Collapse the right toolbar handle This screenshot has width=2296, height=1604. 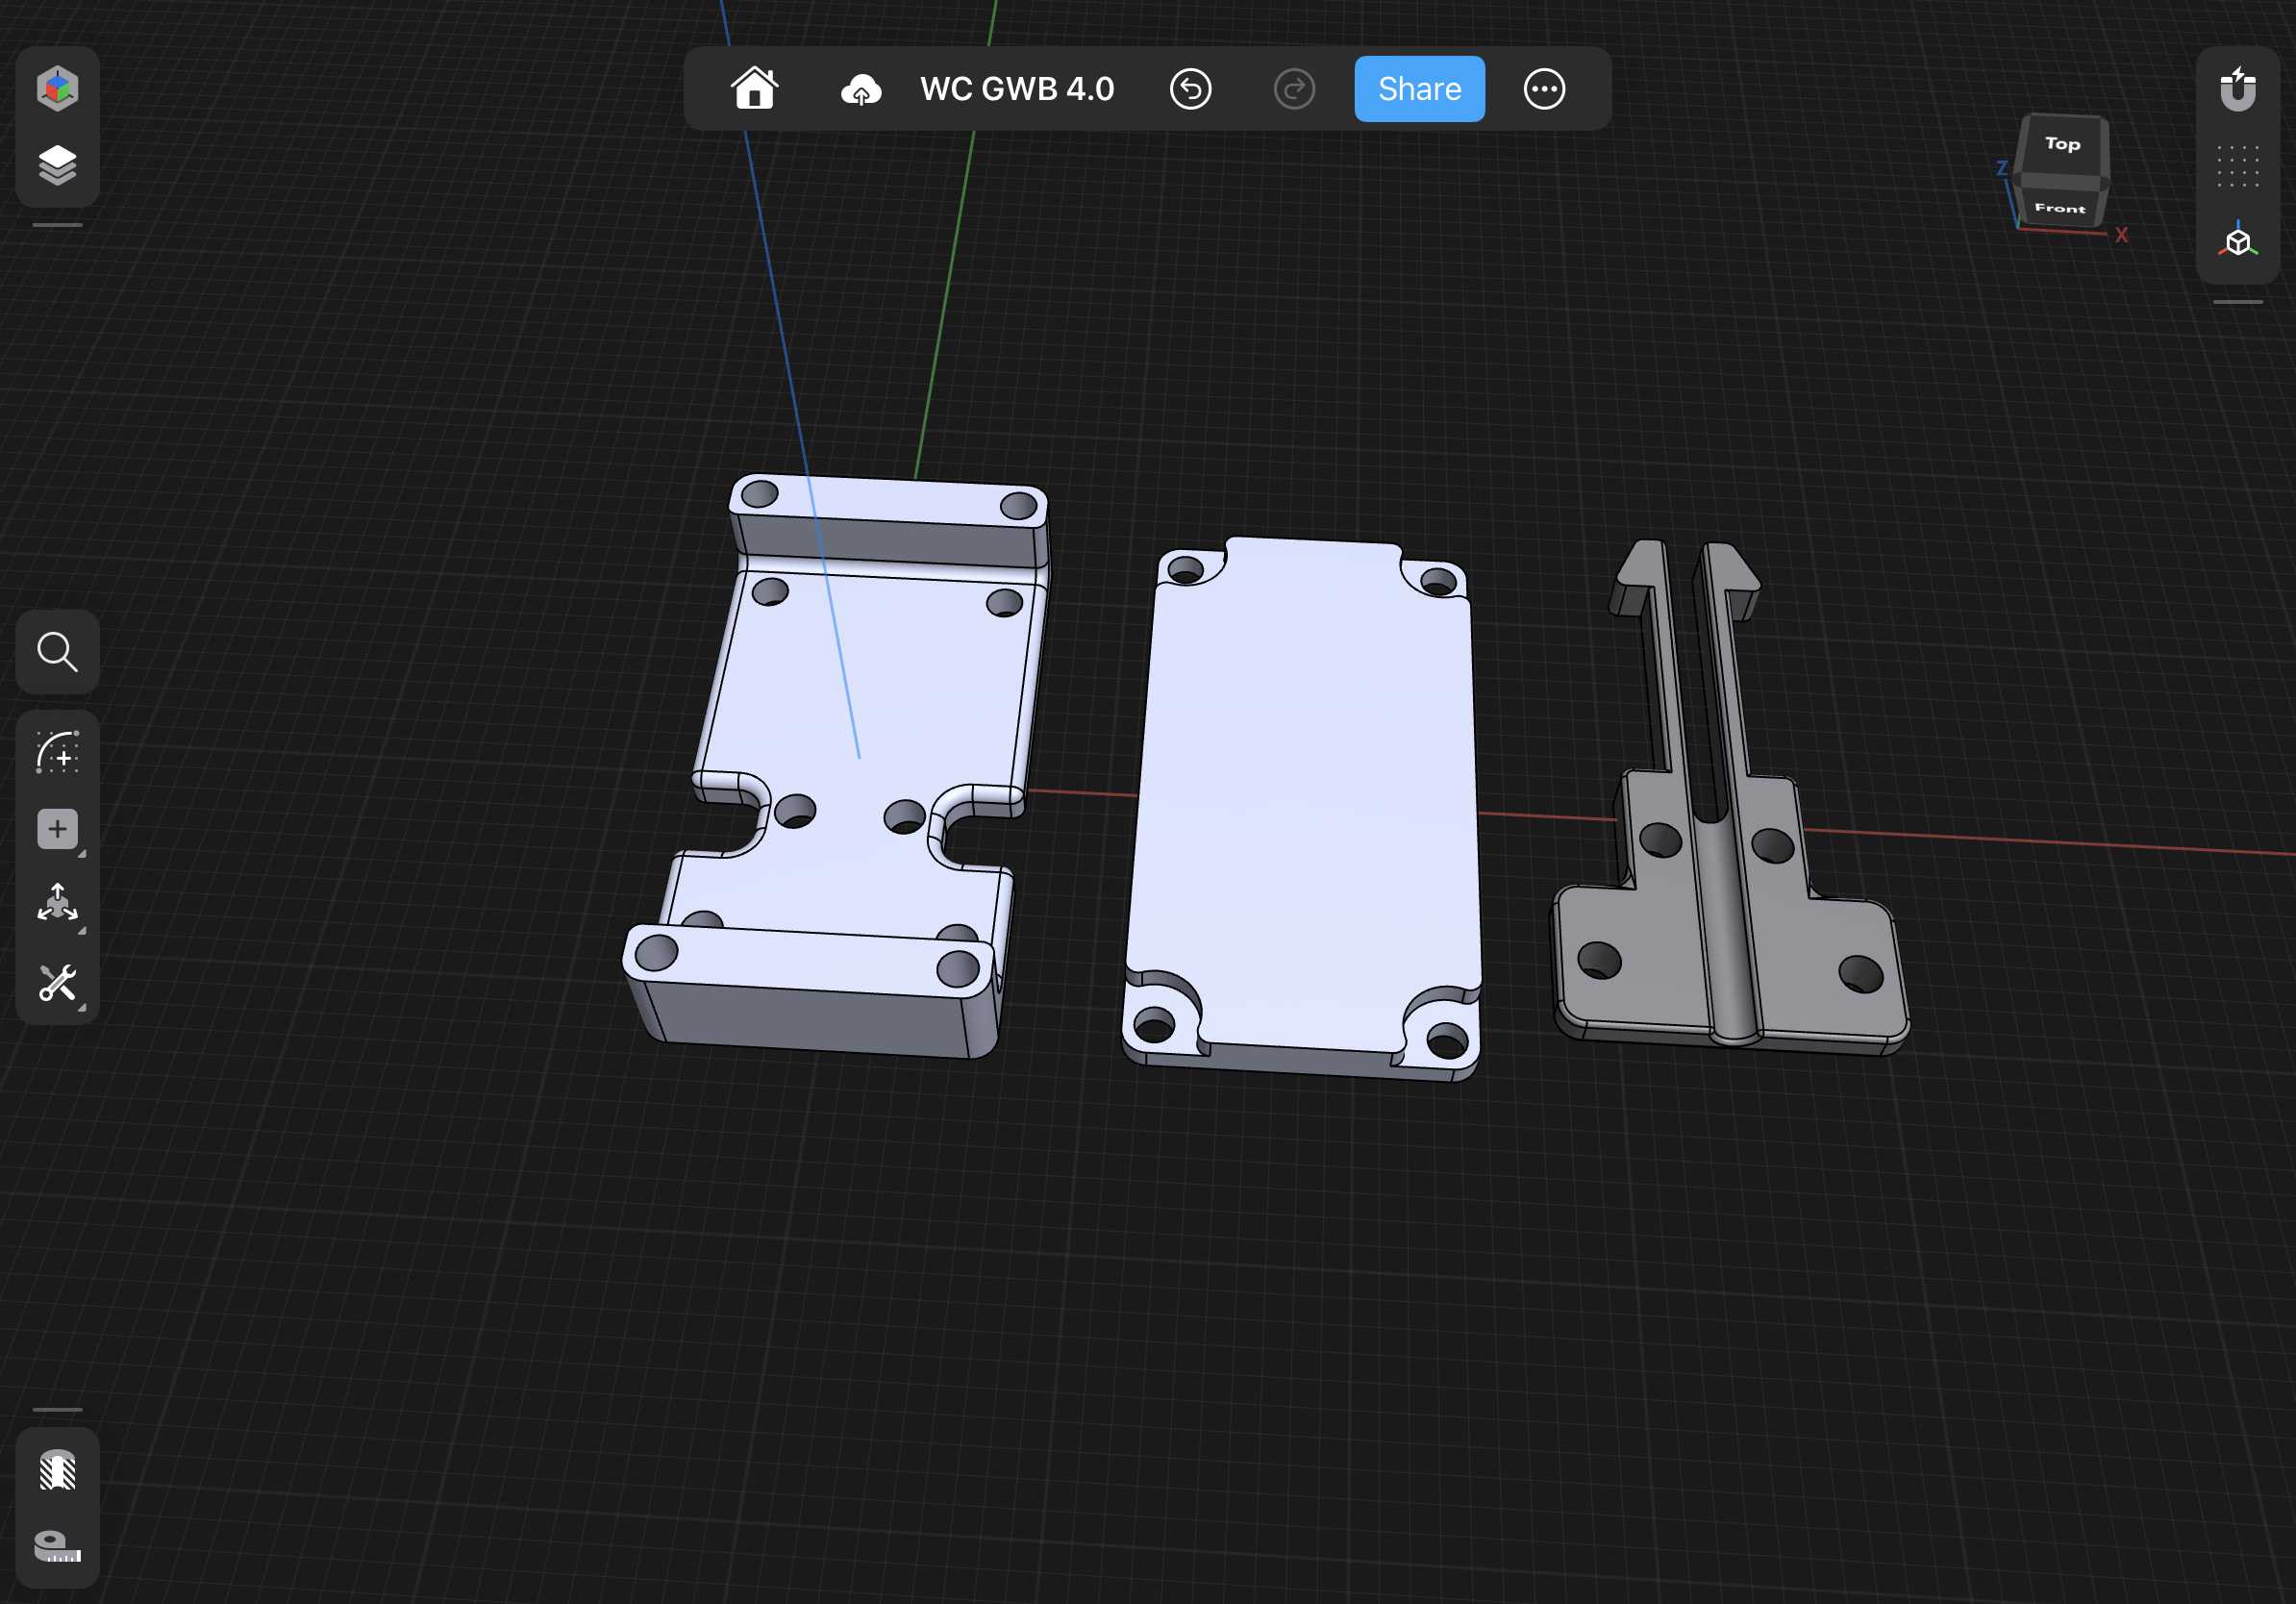point(2237,301)
